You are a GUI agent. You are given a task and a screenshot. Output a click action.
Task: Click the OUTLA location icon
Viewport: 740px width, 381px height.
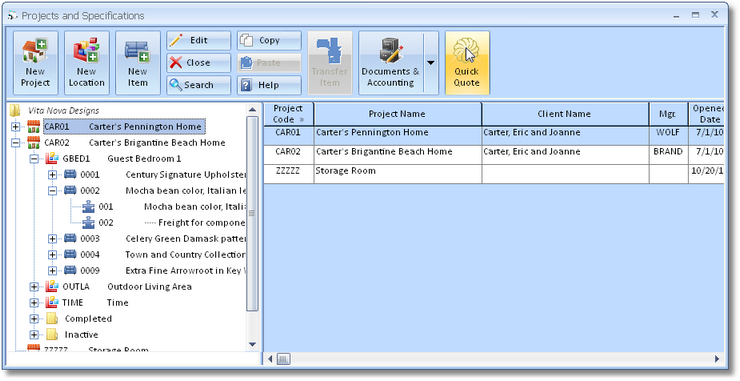(x=52, y=286)
